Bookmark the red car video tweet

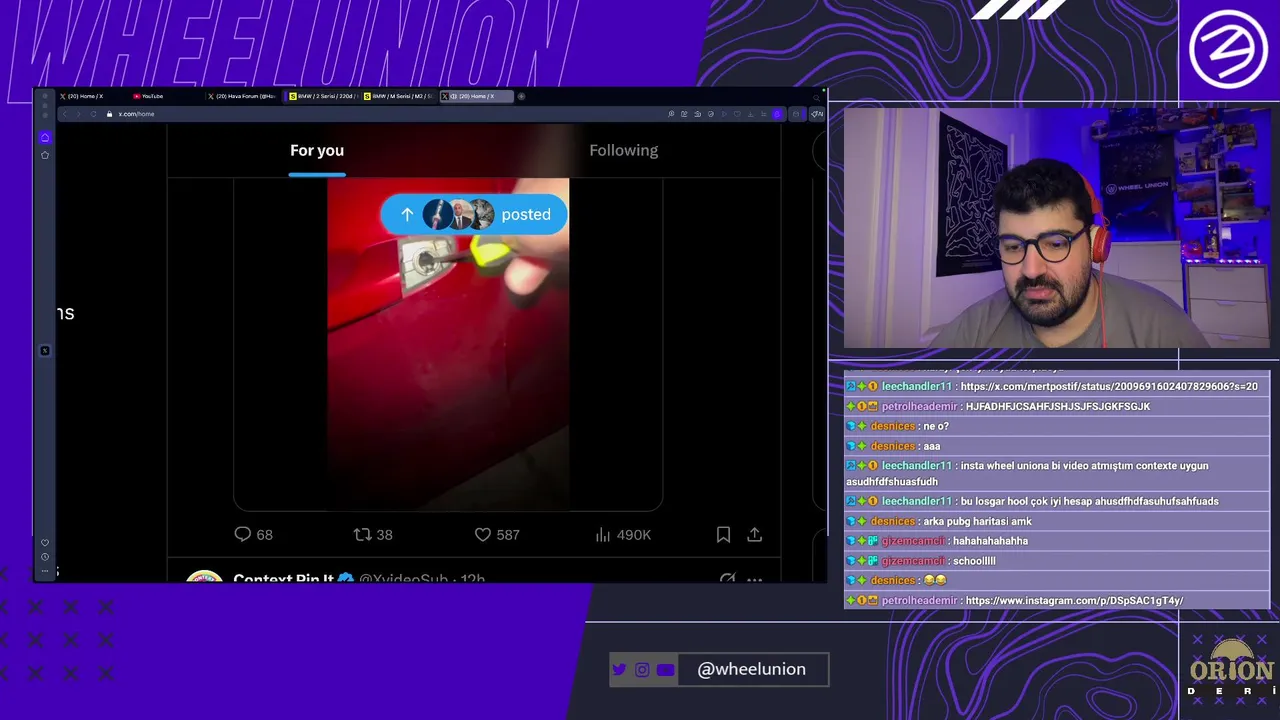pos(723,535)
